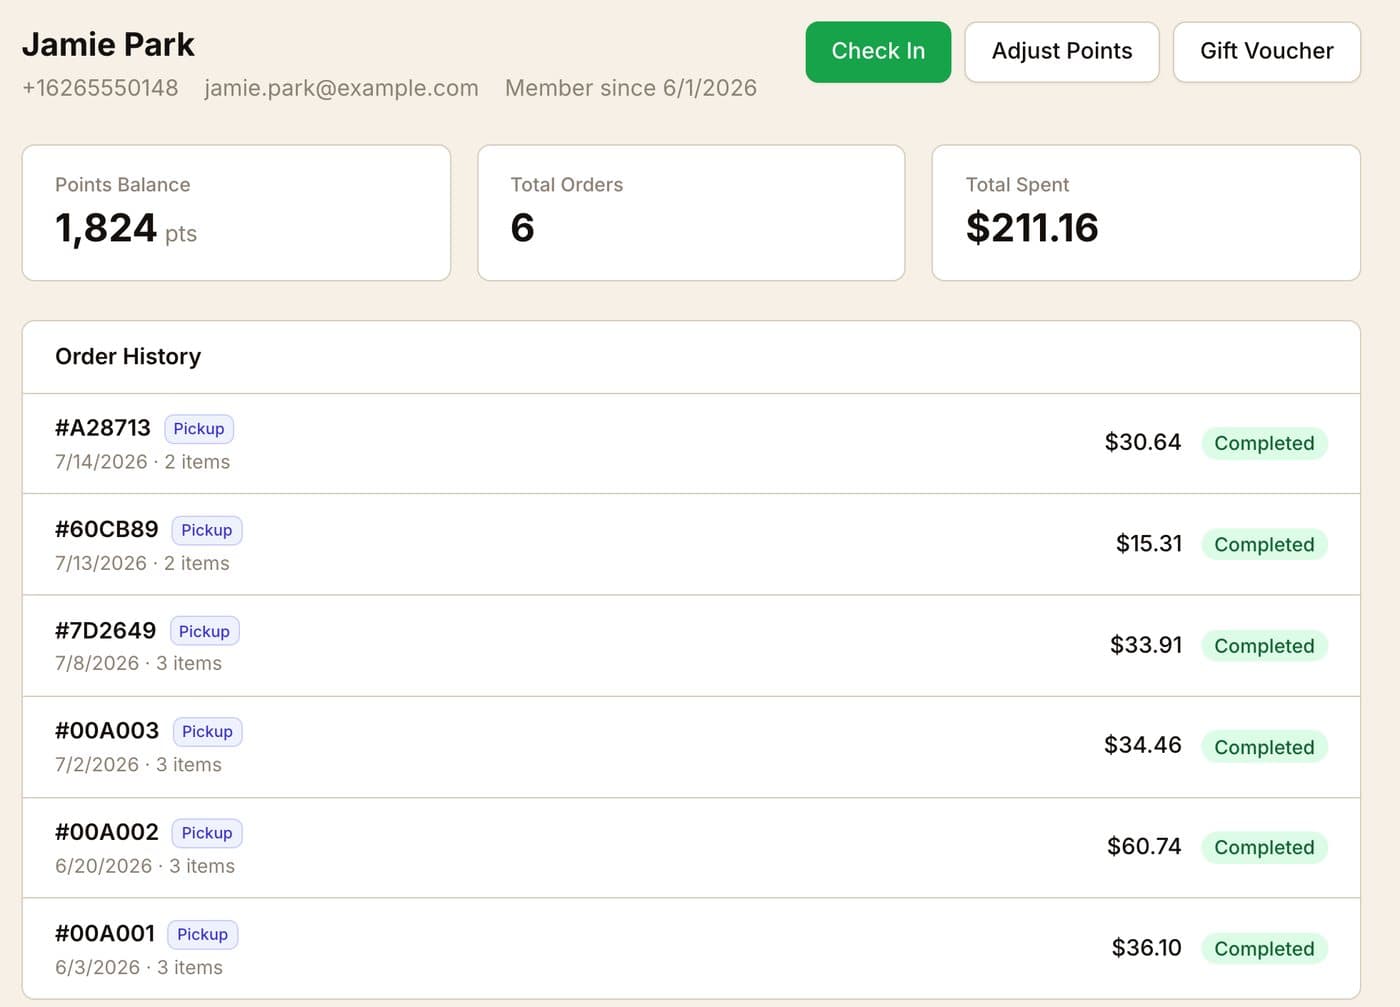
Task: Select the Total Orders card
Action: [x=691, y=213]
